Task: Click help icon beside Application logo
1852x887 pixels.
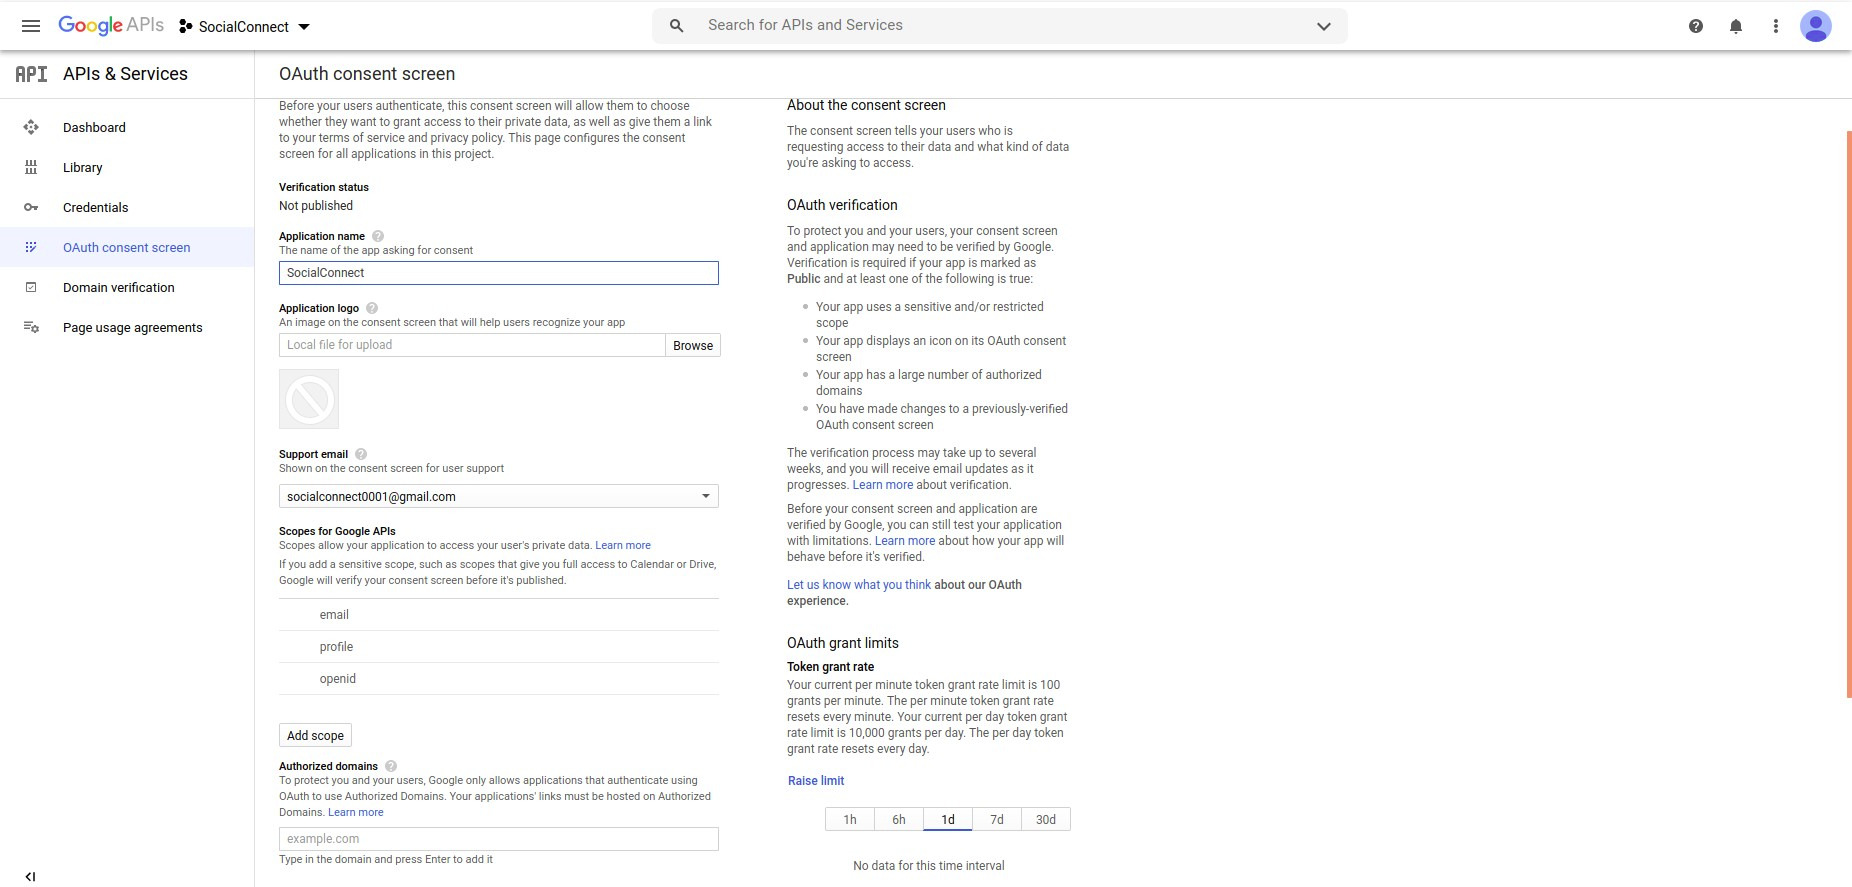Action: (372, 308)
